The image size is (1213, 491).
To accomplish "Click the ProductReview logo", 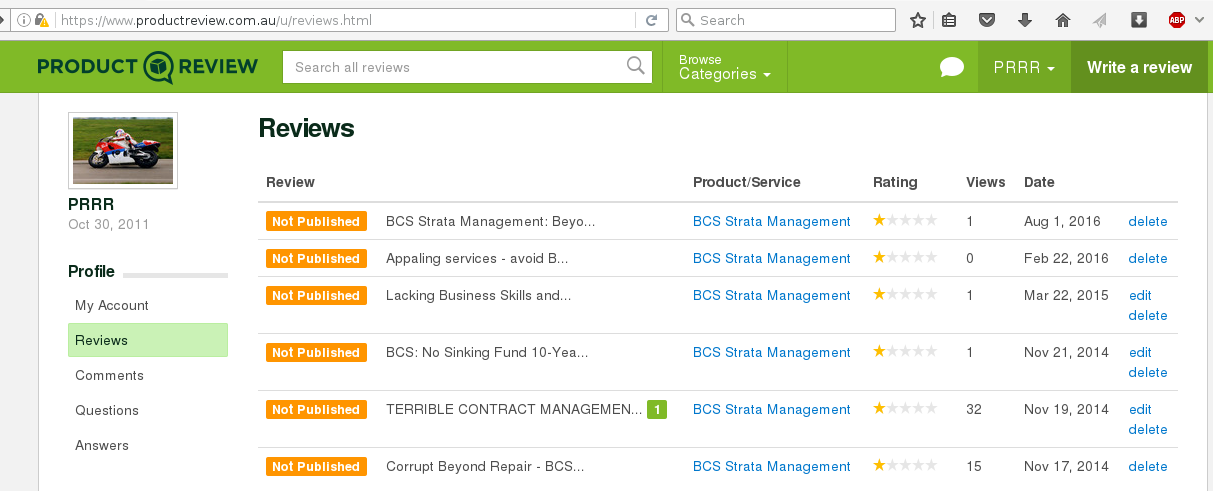I will coord(148,67).
